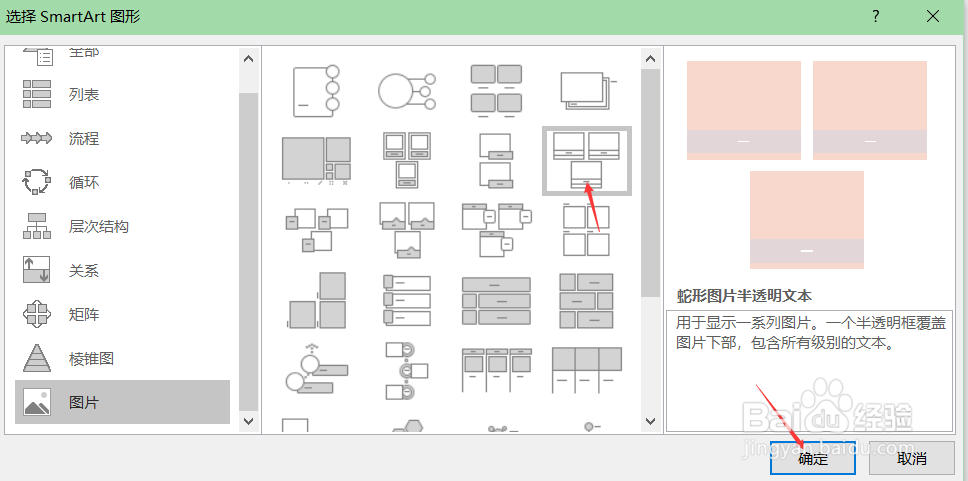Click the preview title 蛇形图片半透明文本

(744, 296)
